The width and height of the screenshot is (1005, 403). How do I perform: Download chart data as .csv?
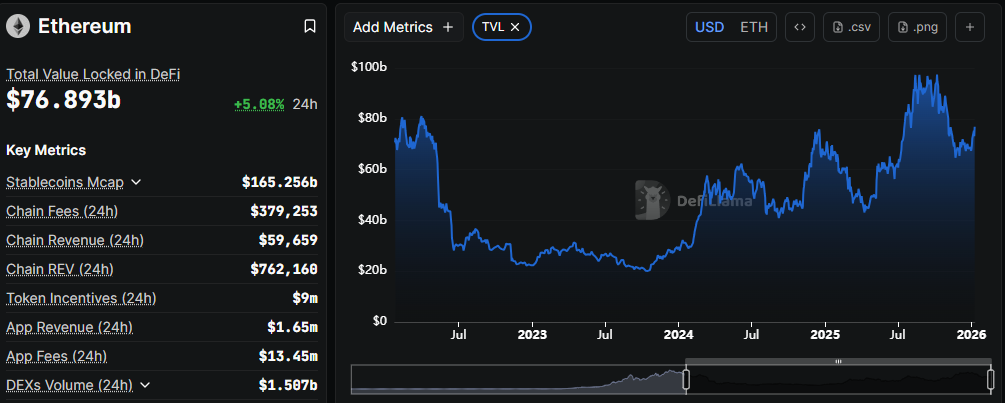pyautogui.click(x=851, y=27)
